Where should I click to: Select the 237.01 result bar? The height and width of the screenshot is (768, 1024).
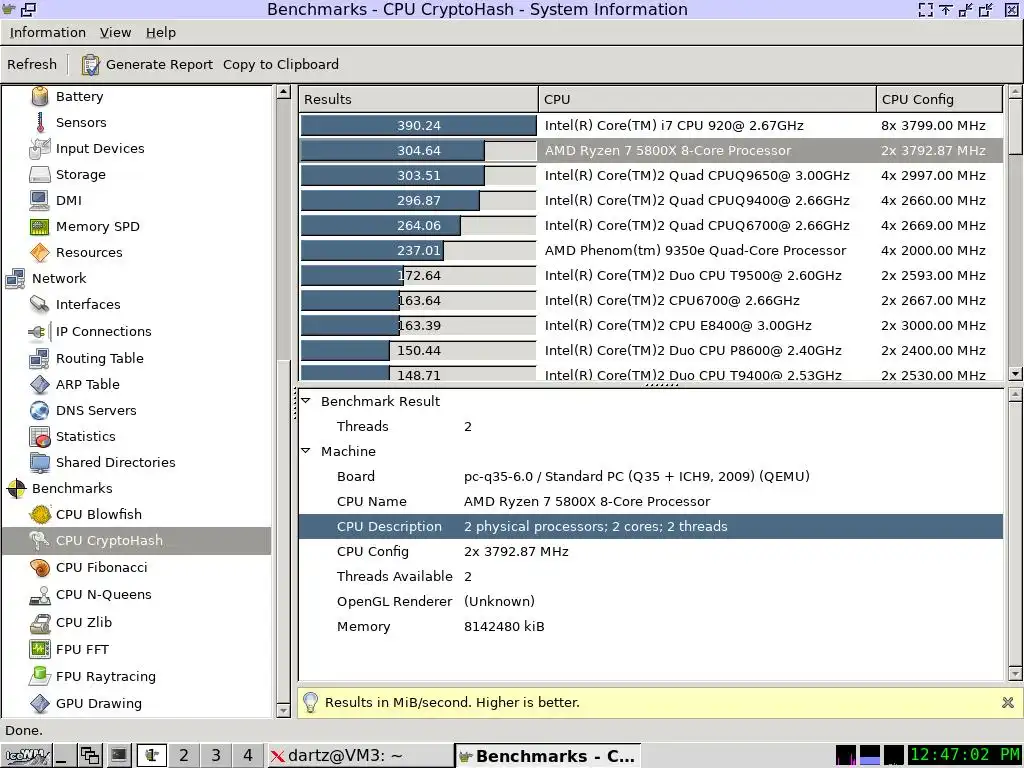419,251
